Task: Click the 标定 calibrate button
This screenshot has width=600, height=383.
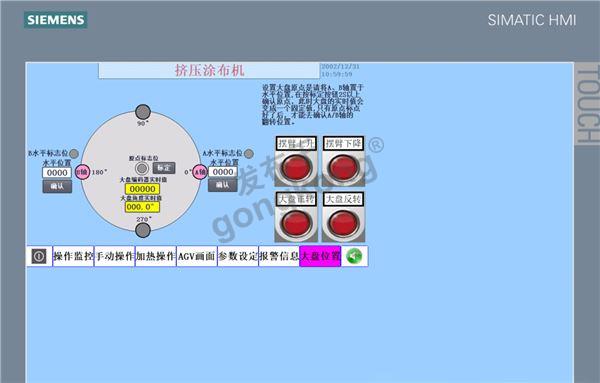Action: (164, 168)
